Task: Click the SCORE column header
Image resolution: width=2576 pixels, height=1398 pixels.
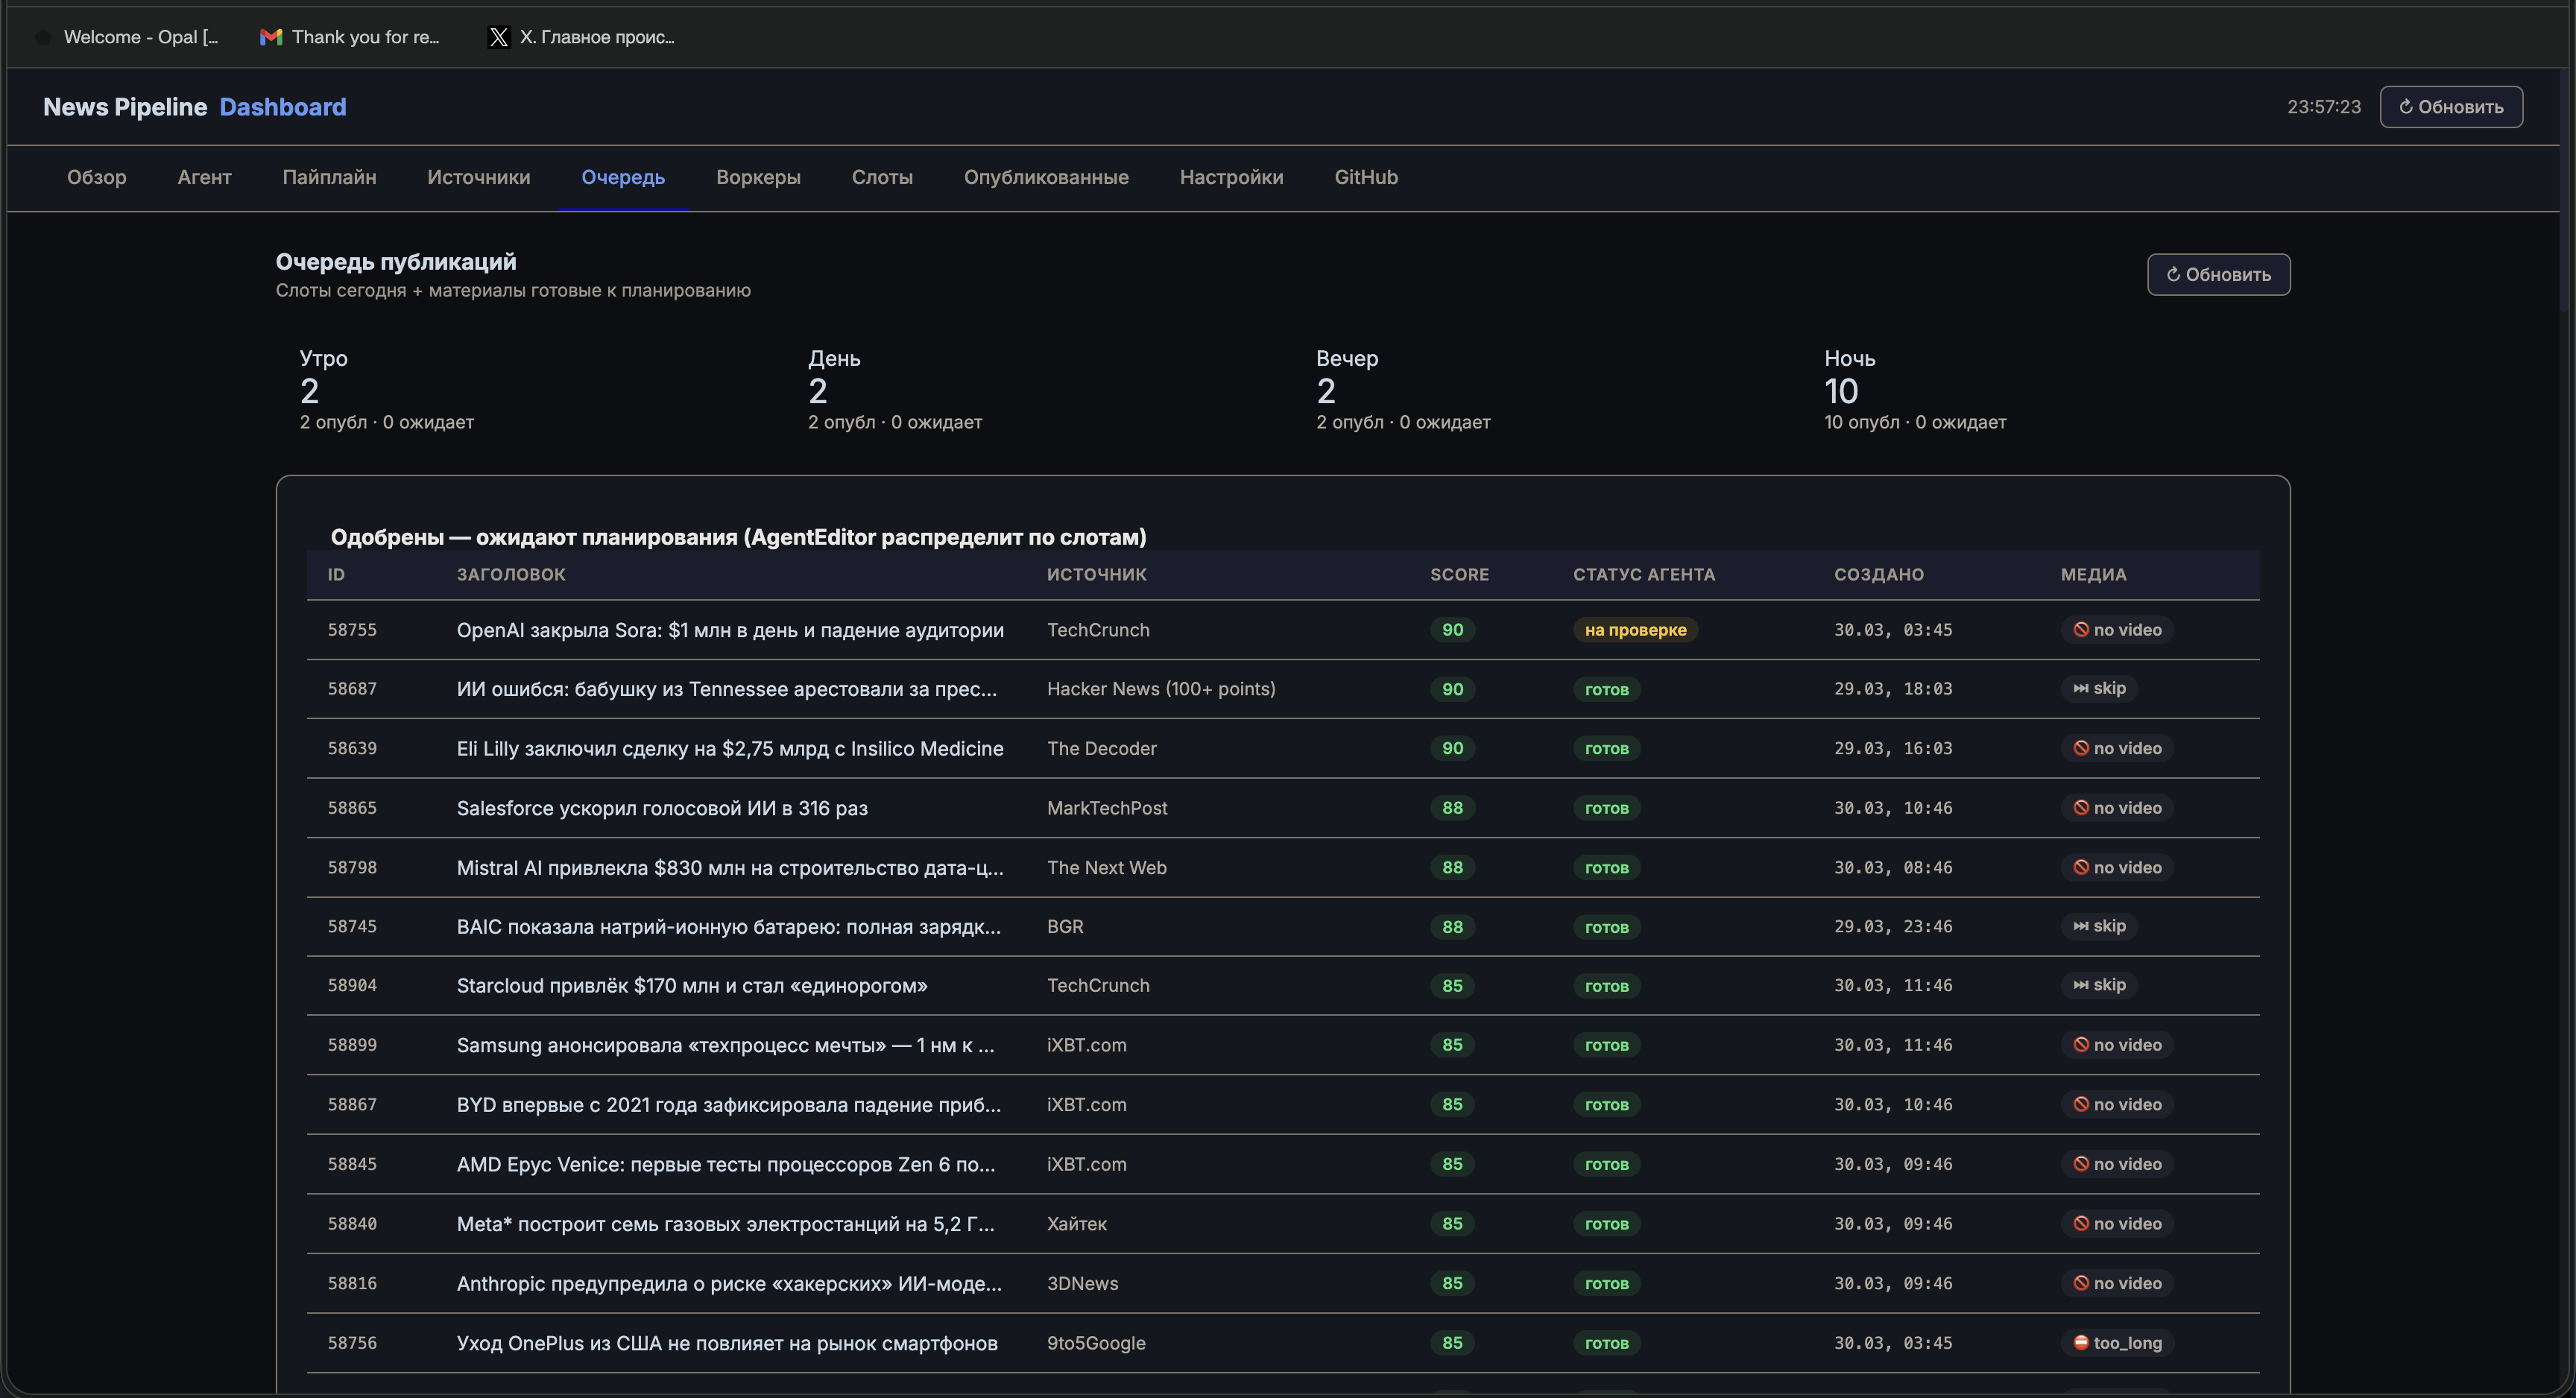Action: 1459,574
